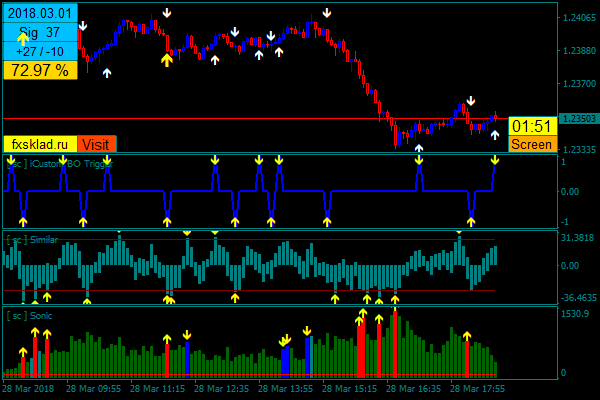Click the Visit button
The width and height of the screenshot is (600, 400).
[97, 145]
